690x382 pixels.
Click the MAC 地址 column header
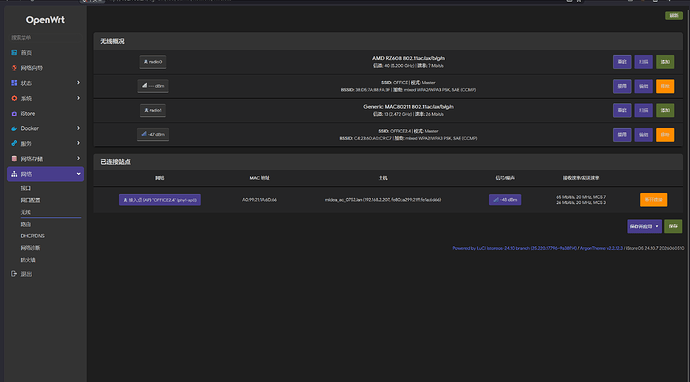click(x=259, y=178)
